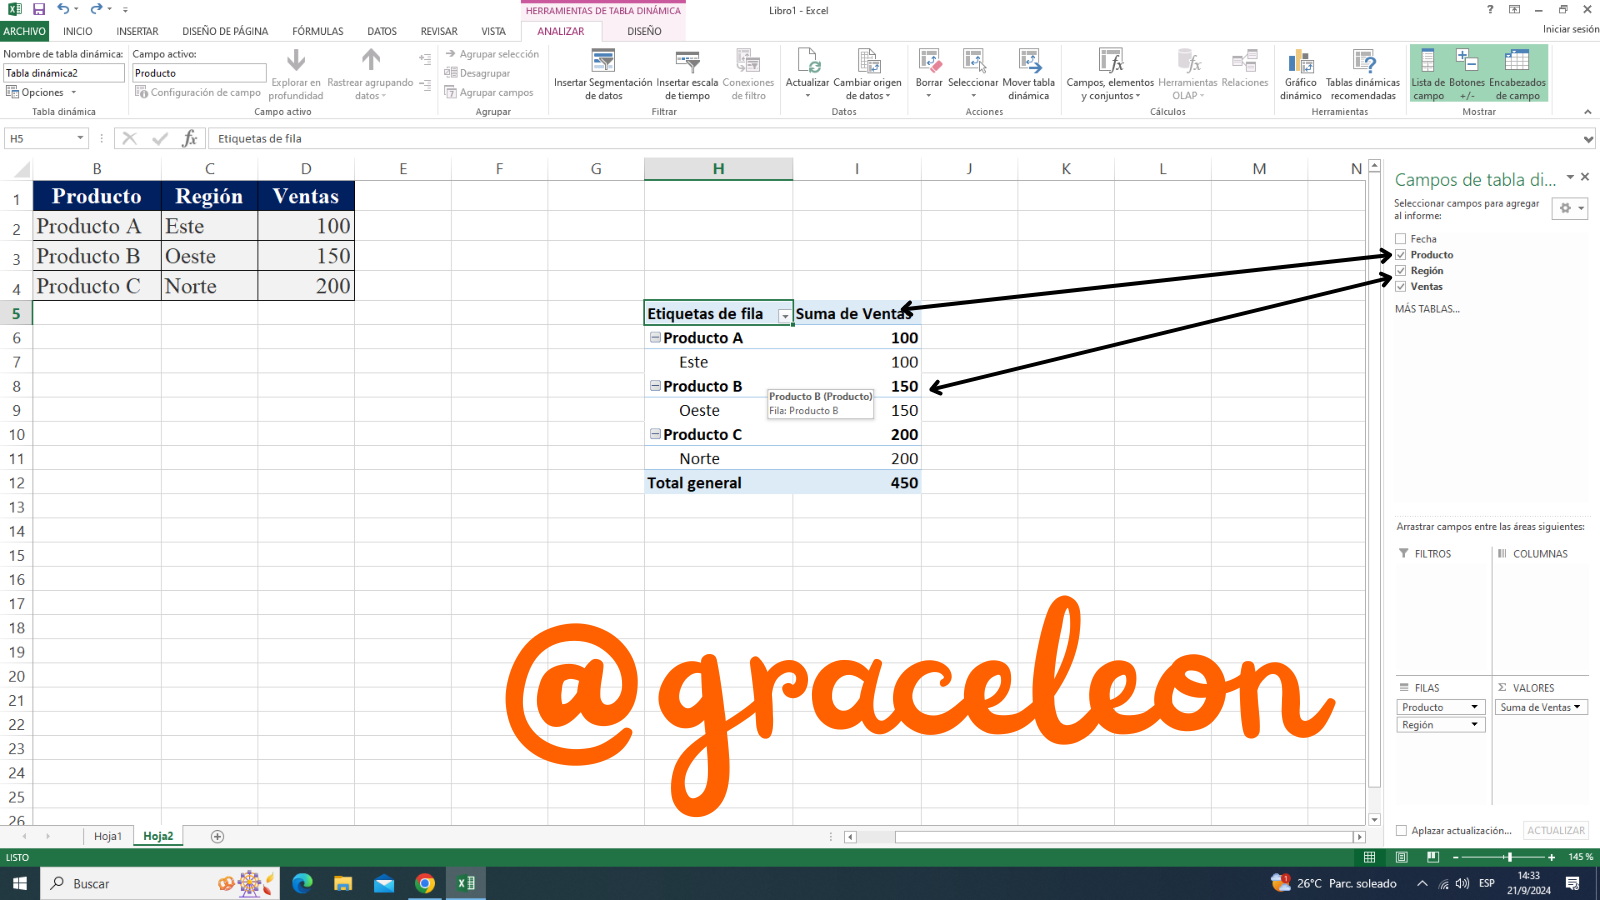The image size is (1600, 900).
Task: Collapse the Producto A group in the pivot table
Action: click(655, 338)
